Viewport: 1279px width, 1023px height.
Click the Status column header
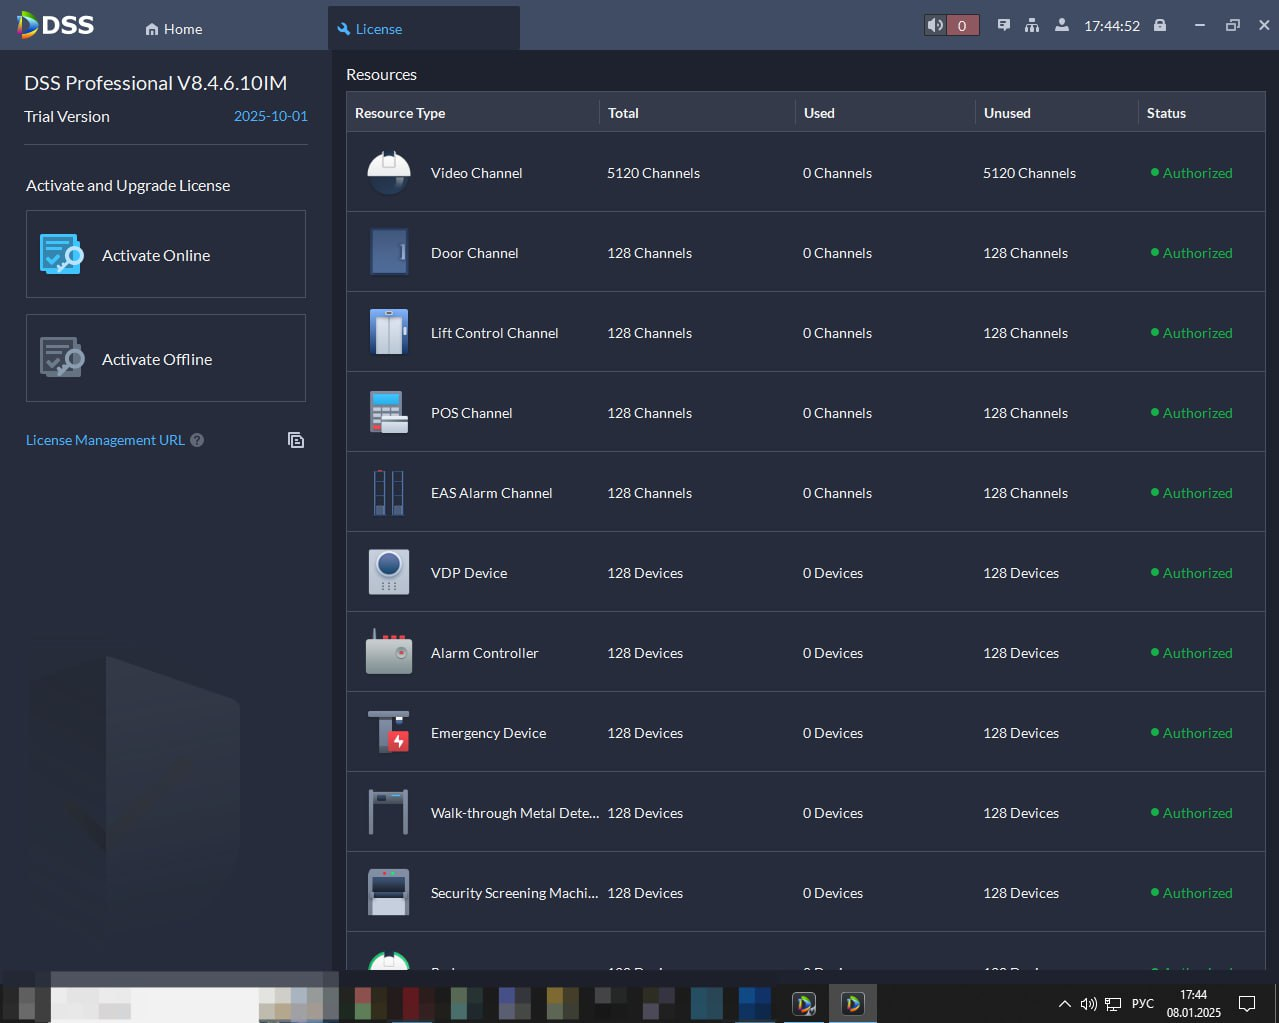1166,113
